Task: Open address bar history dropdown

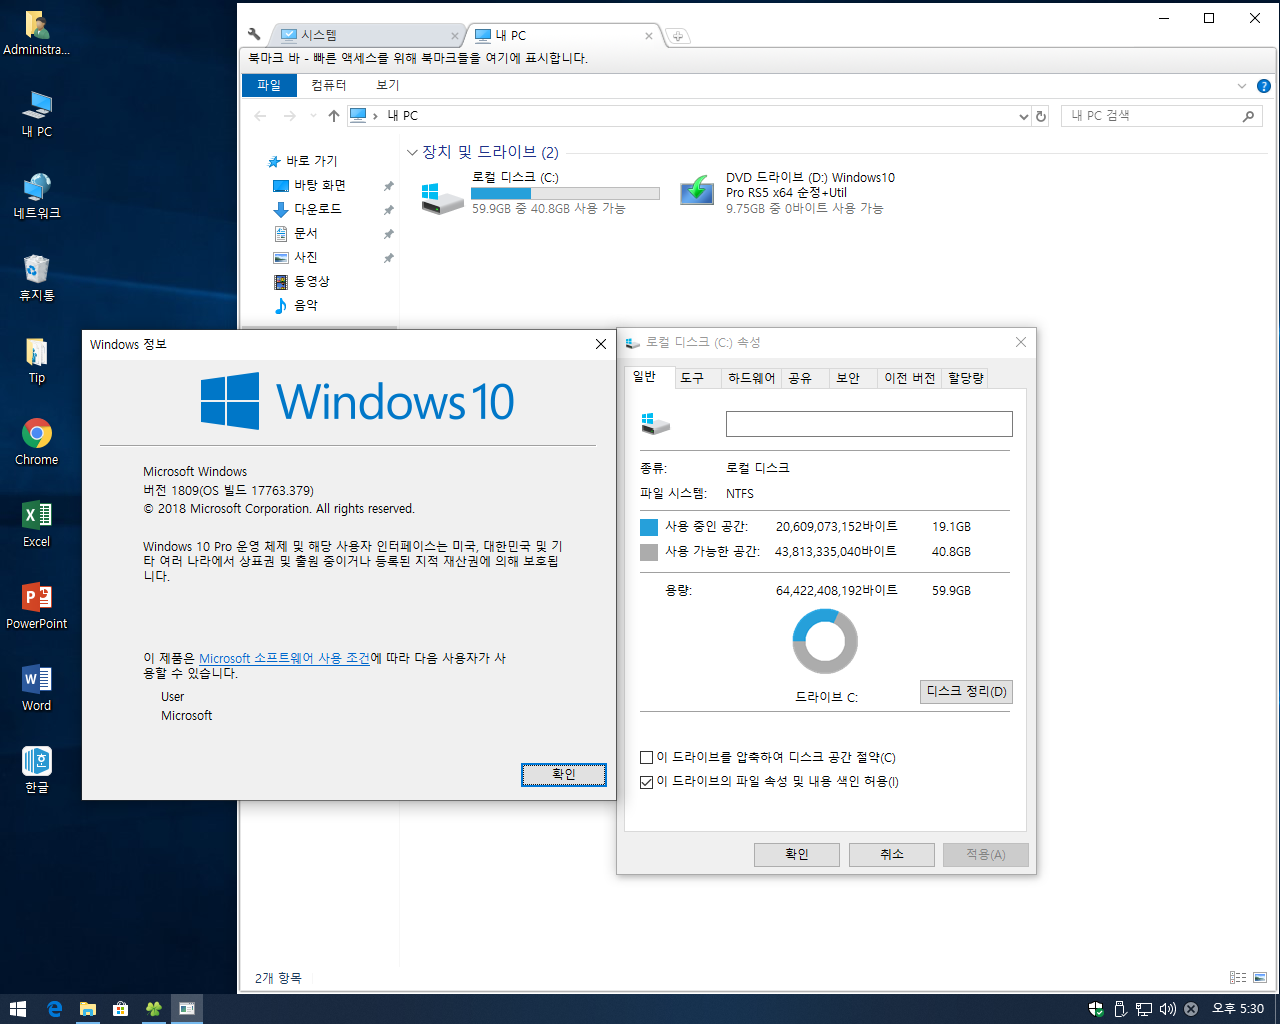Action: [x=1023, y=116]
